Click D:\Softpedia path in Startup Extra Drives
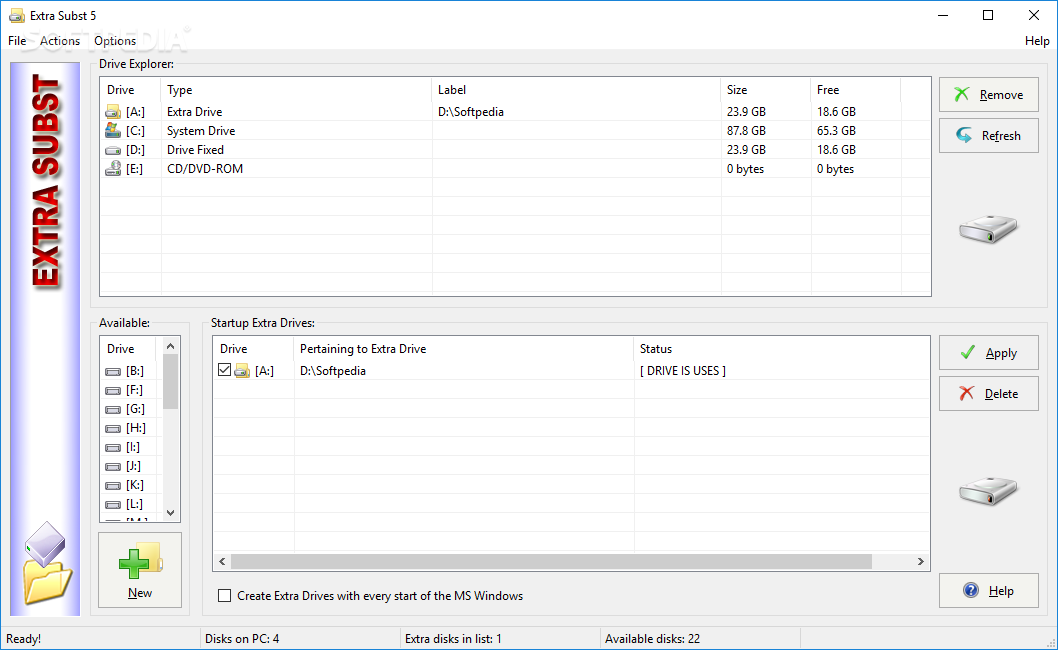Image resolution: width=1058 pixels, height=650 pixels. click(333, 371)
